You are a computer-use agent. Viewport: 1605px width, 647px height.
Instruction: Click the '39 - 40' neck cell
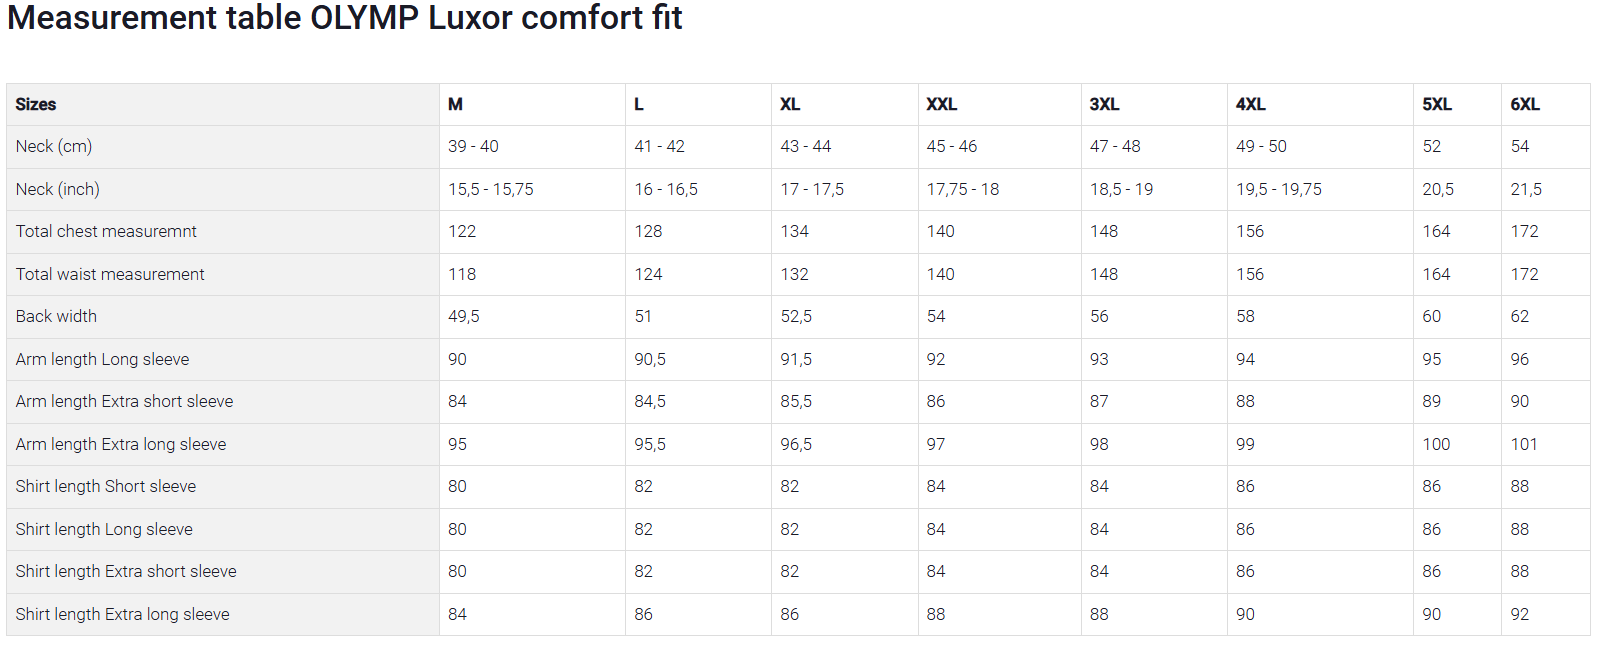473,146
